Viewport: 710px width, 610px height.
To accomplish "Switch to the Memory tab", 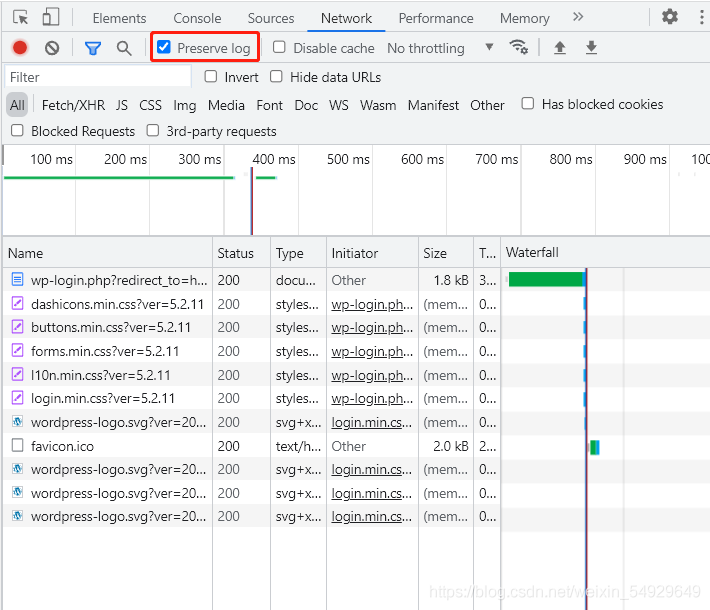I will pyautogui.click(x=524, y=18).
